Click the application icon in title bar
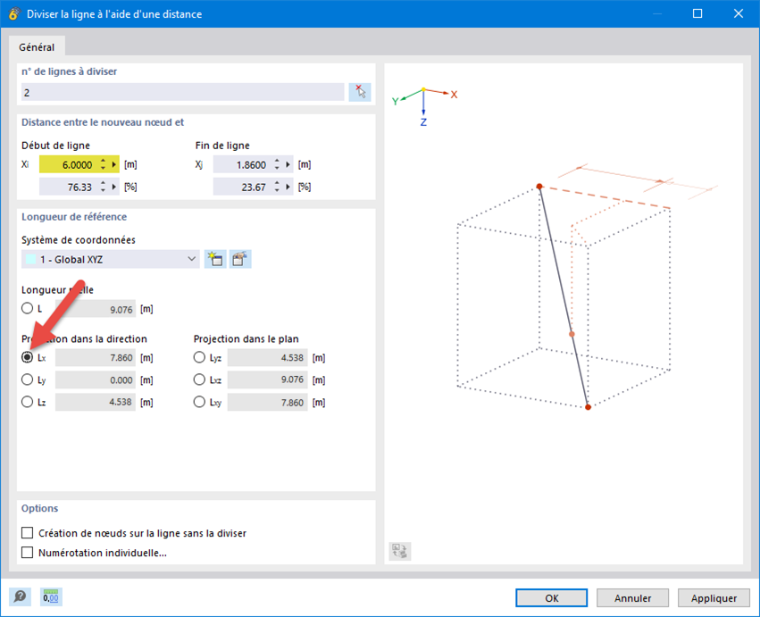760x617 pixels. click(14, 14)
